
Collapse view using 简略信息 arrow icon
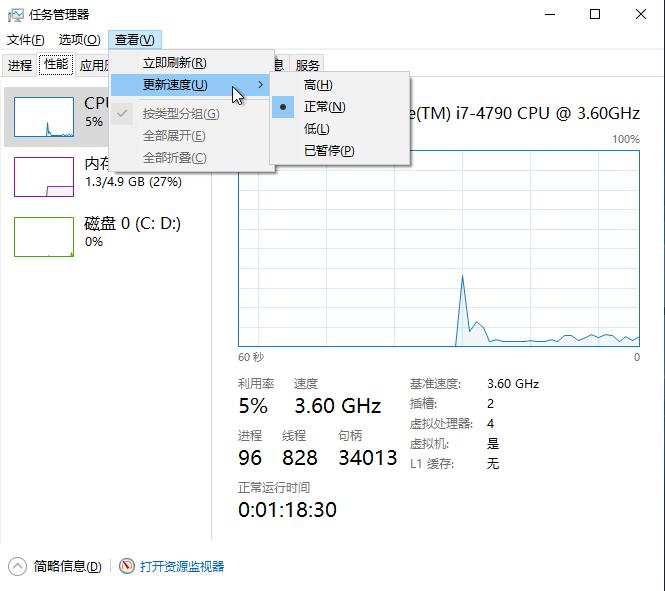17,566
